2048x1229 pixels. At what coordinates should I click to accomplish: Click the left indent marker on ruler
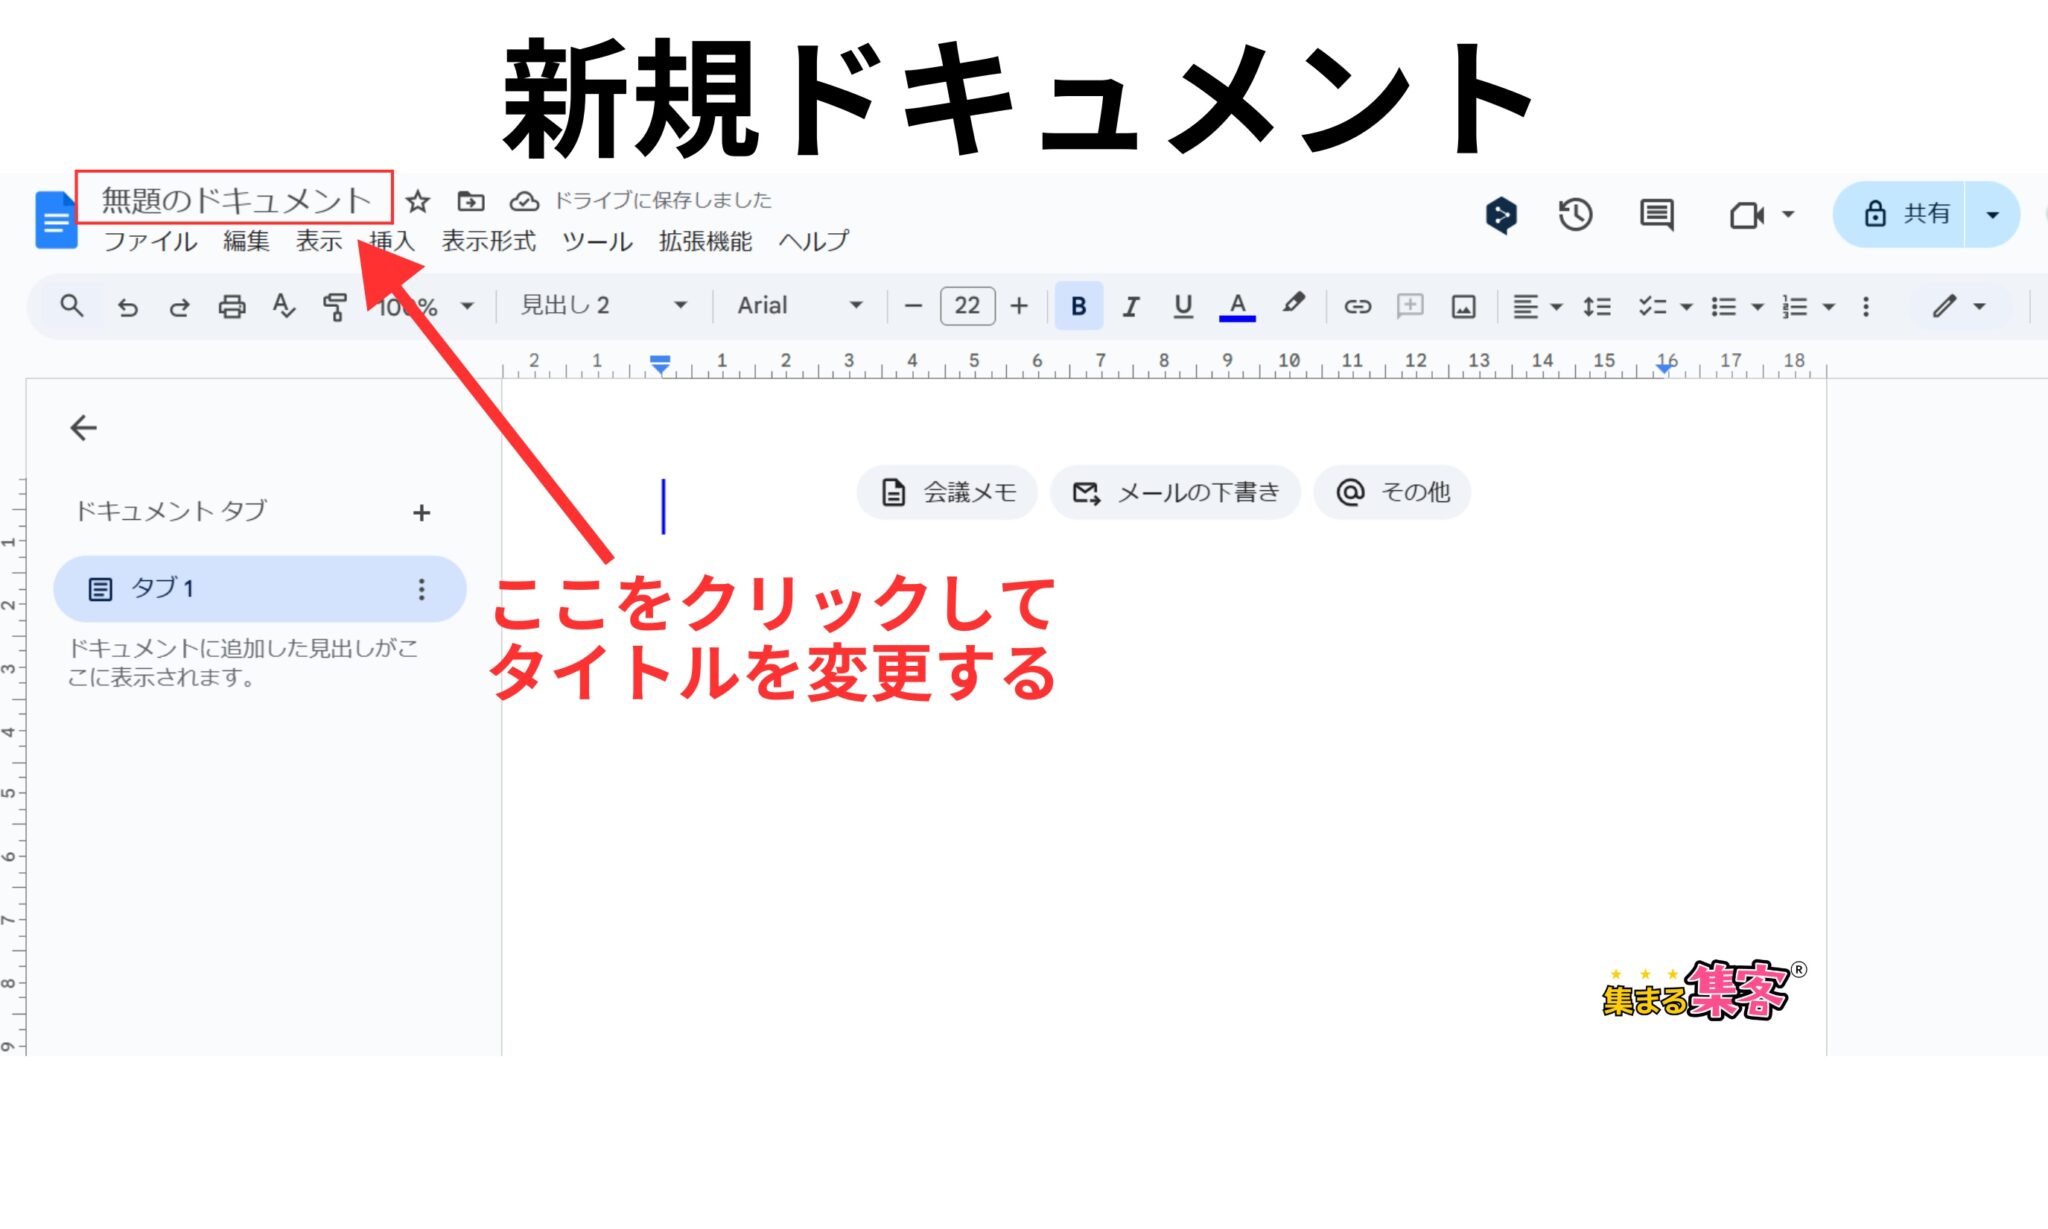pyautogui.click(x=660, y=364)
